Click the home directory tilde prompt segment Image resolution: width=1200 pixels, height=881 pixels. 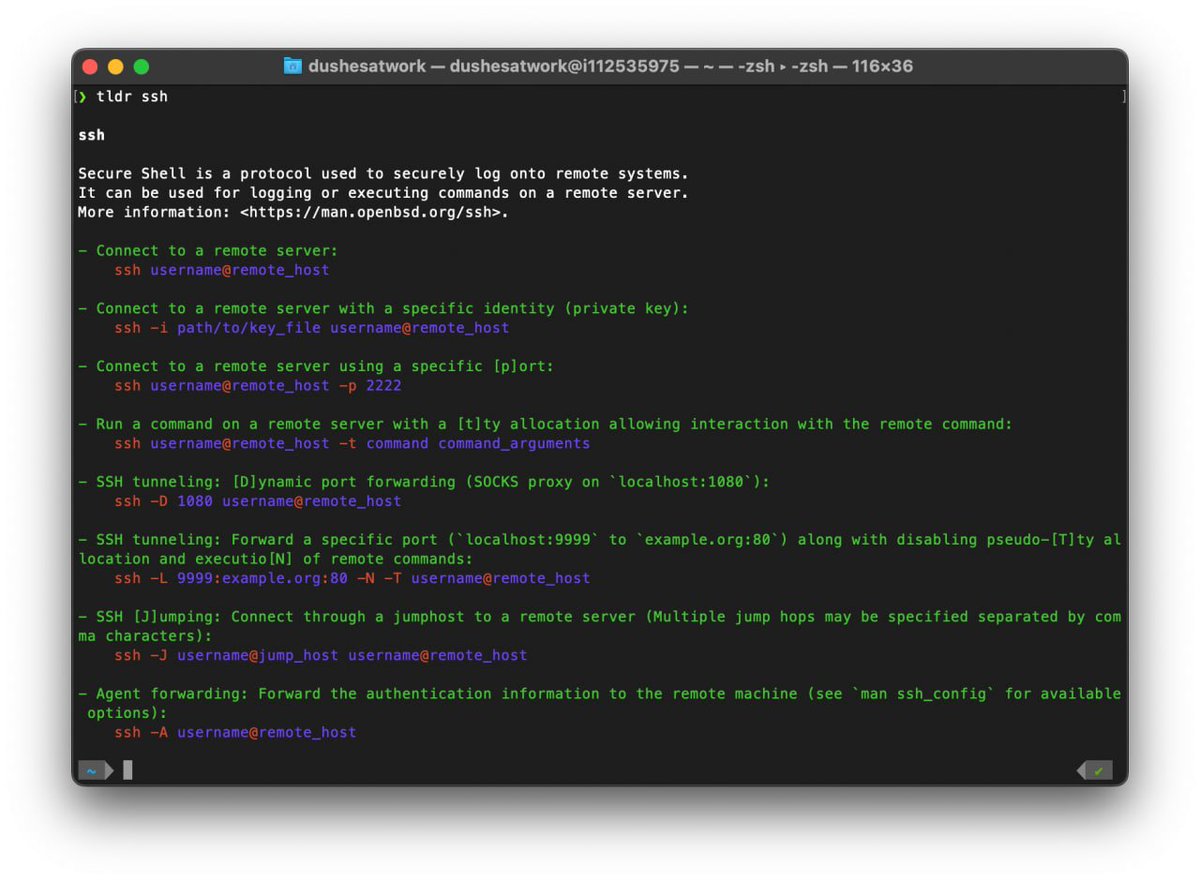(x=94, y=771)
